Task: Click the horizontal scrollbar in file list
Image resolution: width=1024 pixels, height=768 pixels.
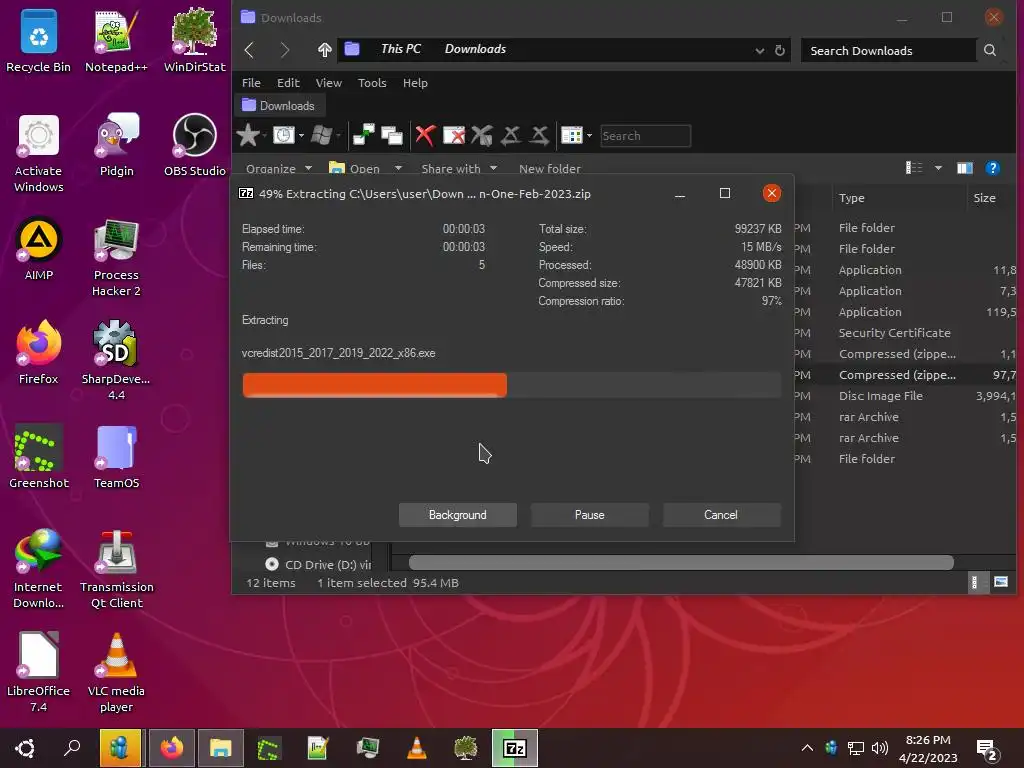Action: coord(681,562)
